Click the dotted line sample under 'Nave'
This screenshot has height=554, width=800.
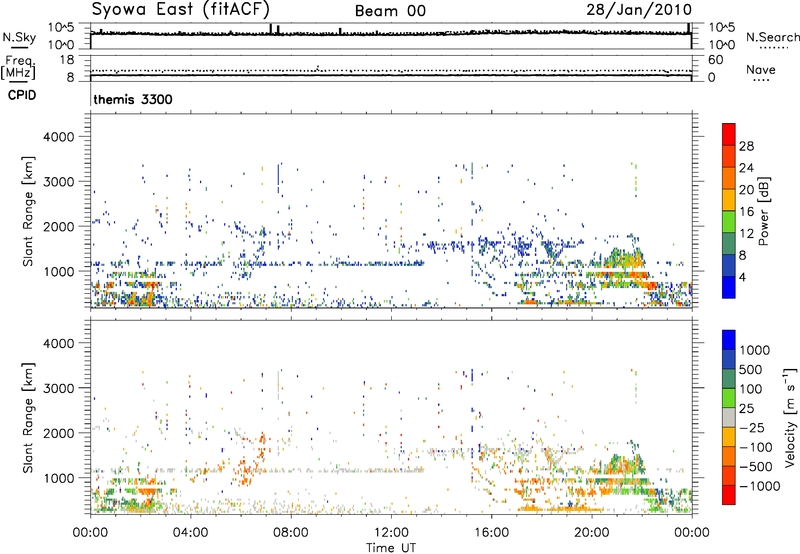tap(761, 80)
